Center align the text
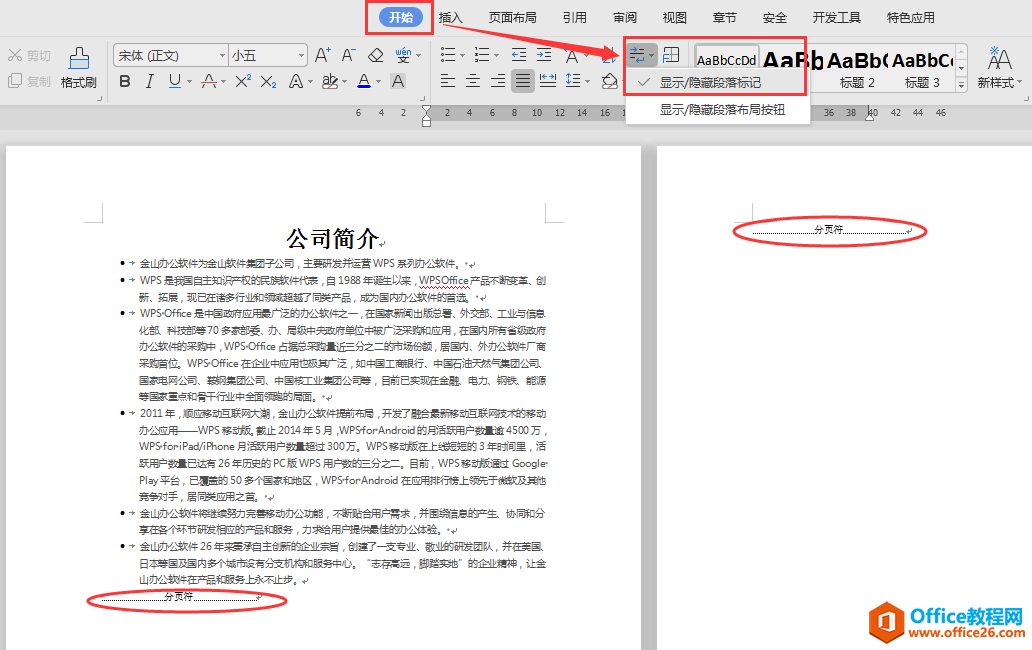This screenshot has height=650, width=1032. [473, 81]
